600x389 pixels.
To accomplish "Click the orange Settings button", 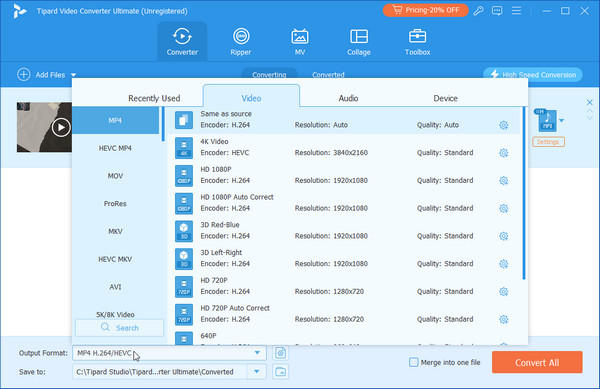I will coord(548,142).
